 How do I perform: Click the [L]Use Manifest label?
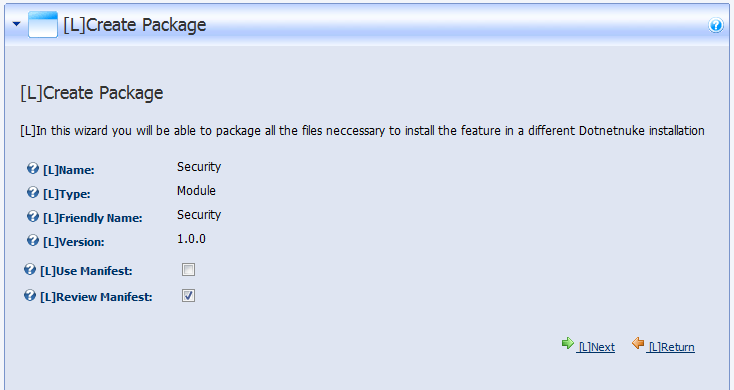(x=86, y=271)
